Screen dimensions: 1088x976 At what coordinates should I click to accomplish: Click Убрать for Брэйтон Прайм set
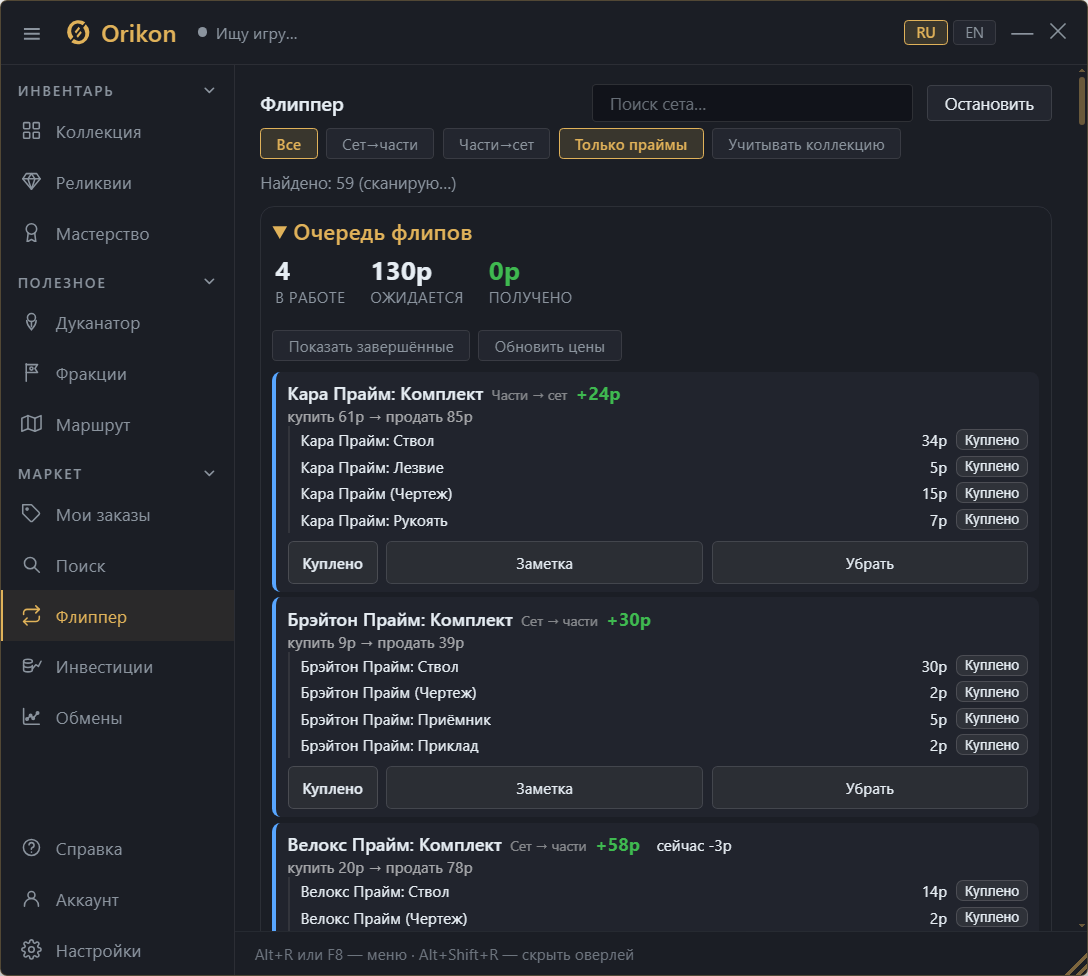tap(869, 788)
